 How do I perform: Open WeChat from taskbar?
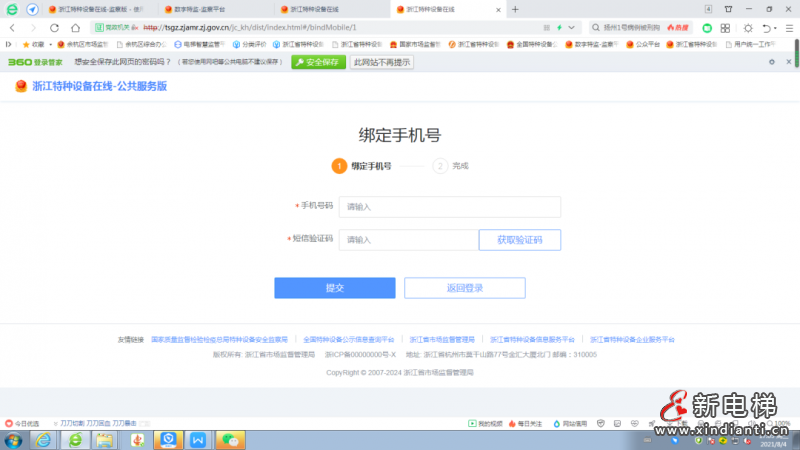[230, 440]
